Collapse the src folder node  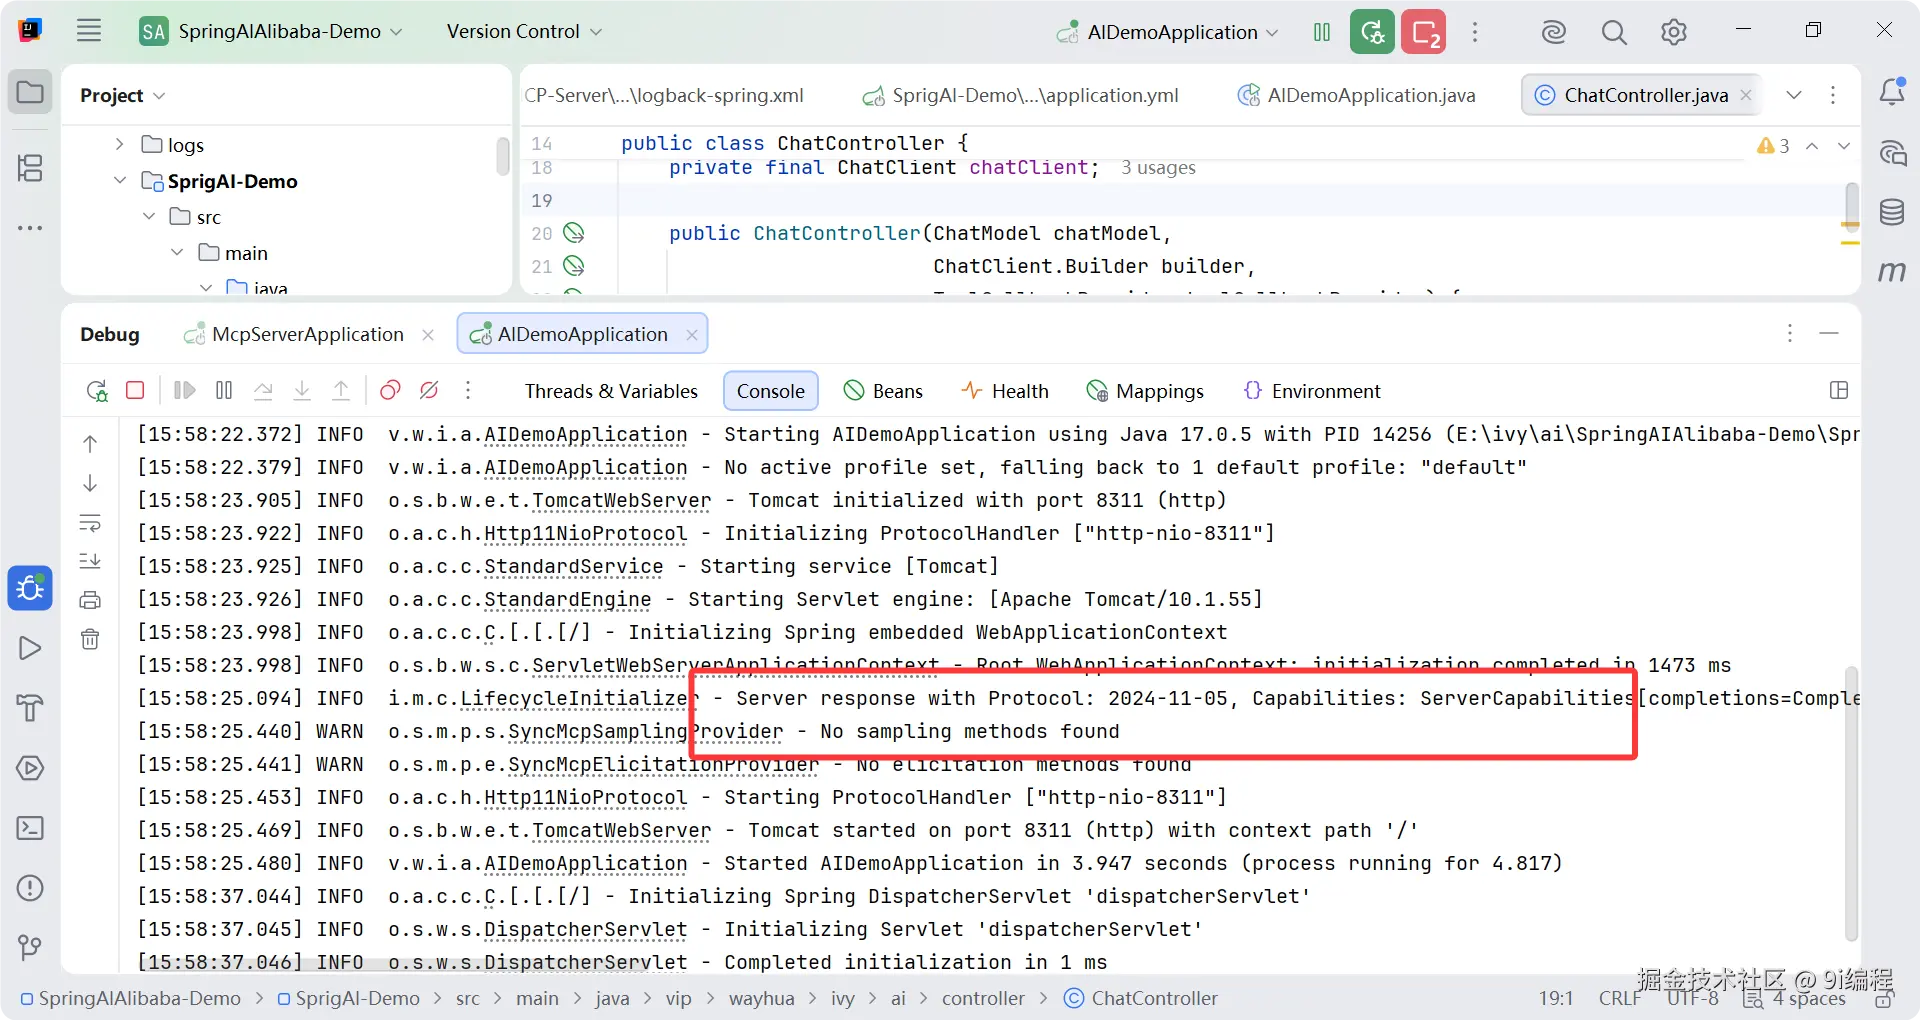(149, 217)
